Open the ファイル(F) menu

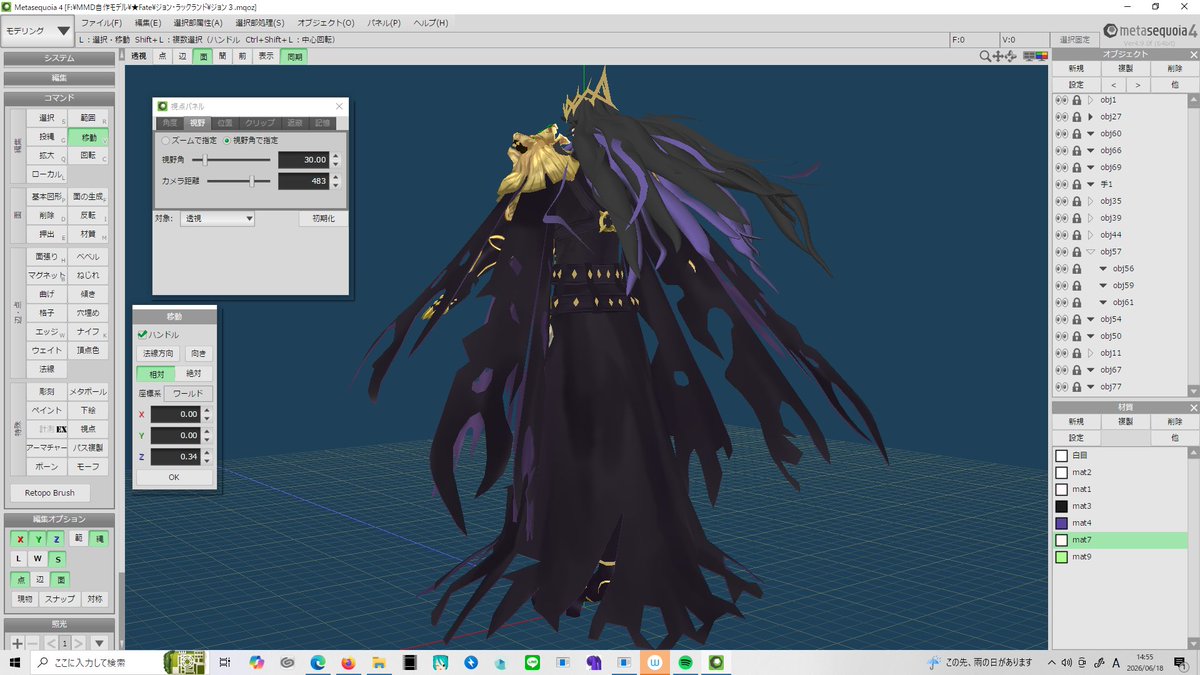click(101, 22)
